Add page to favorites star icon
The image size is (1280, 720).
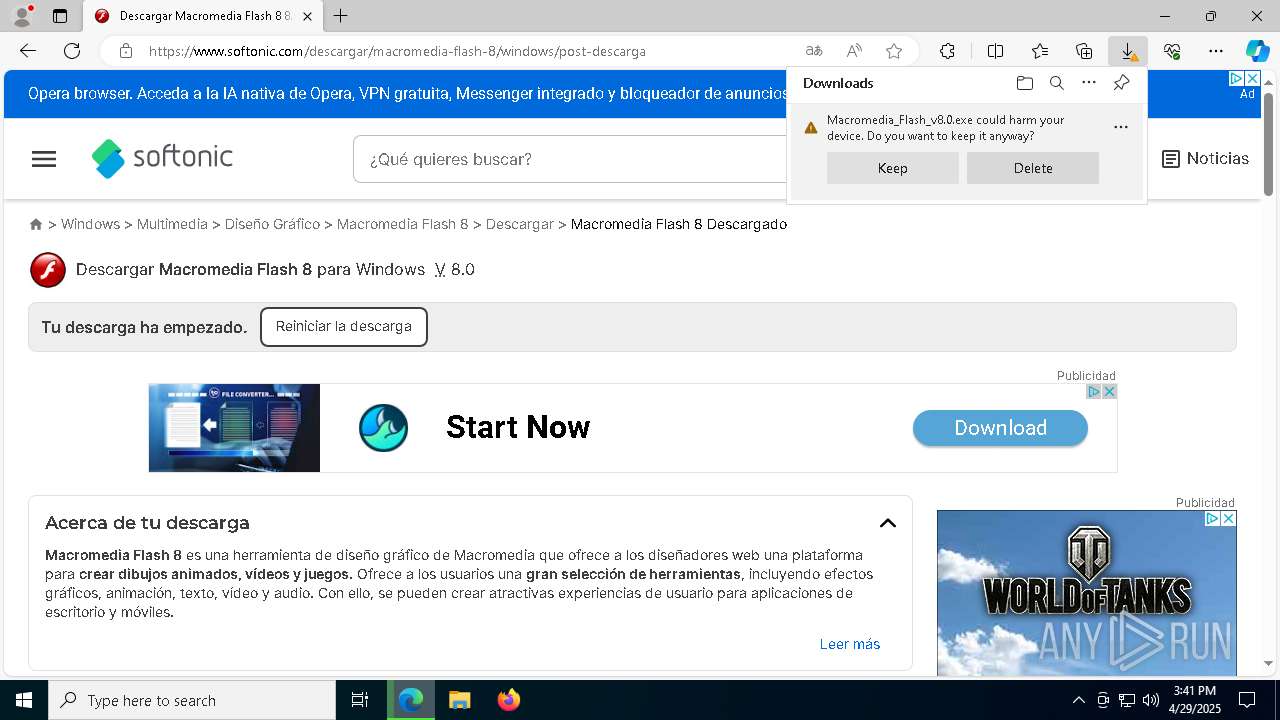pos(894,51)
